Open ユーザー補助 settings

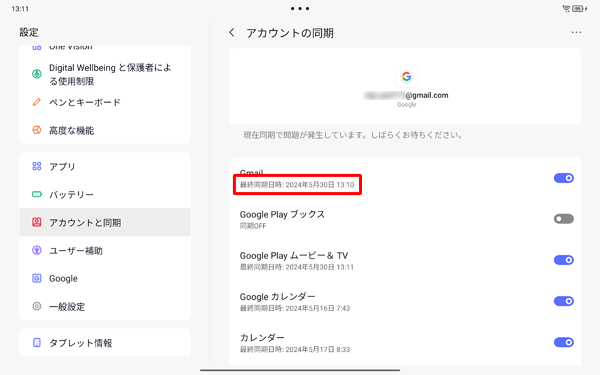point(105,250)
